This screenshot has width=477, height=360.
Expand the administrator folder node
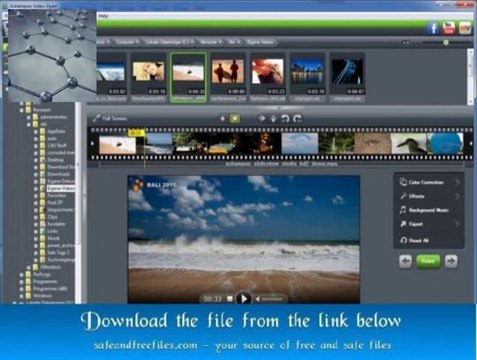tap(28, 117)
